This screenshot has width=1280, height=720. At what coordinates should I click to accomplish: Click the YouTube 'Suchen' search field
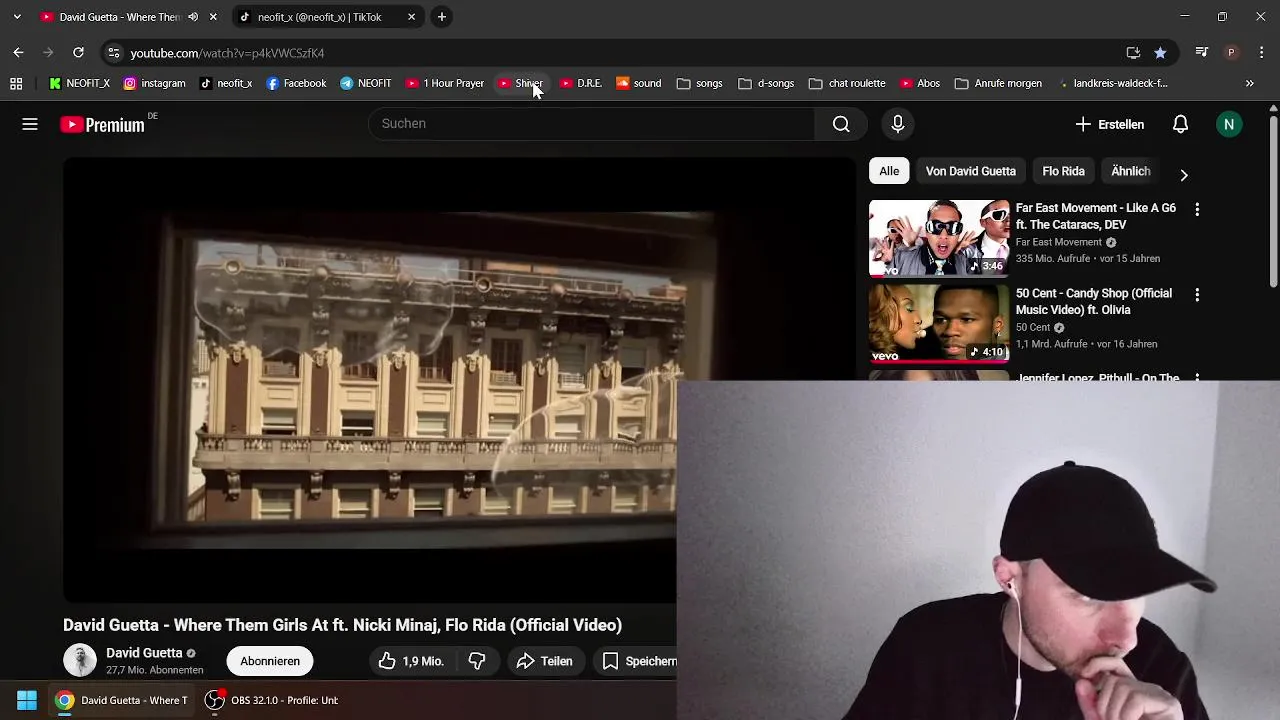point(592,124)
